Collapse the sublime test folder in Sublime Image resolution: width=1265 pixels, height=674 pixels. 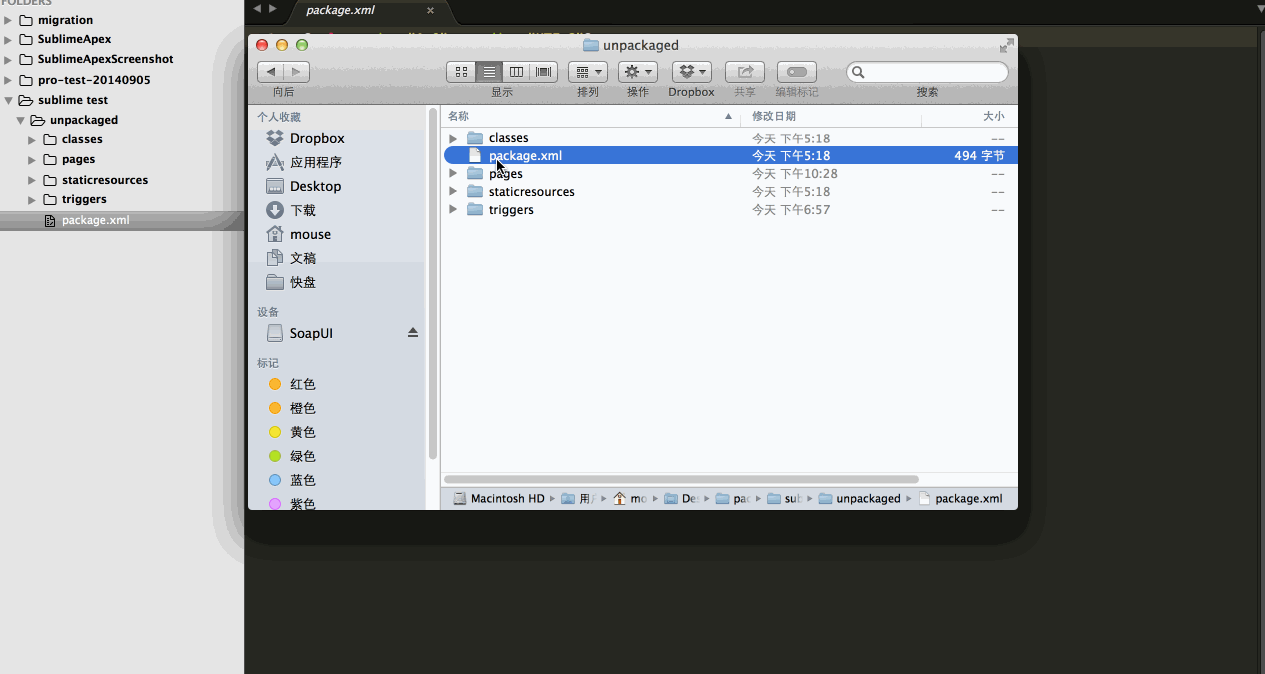tap(8, 100)
